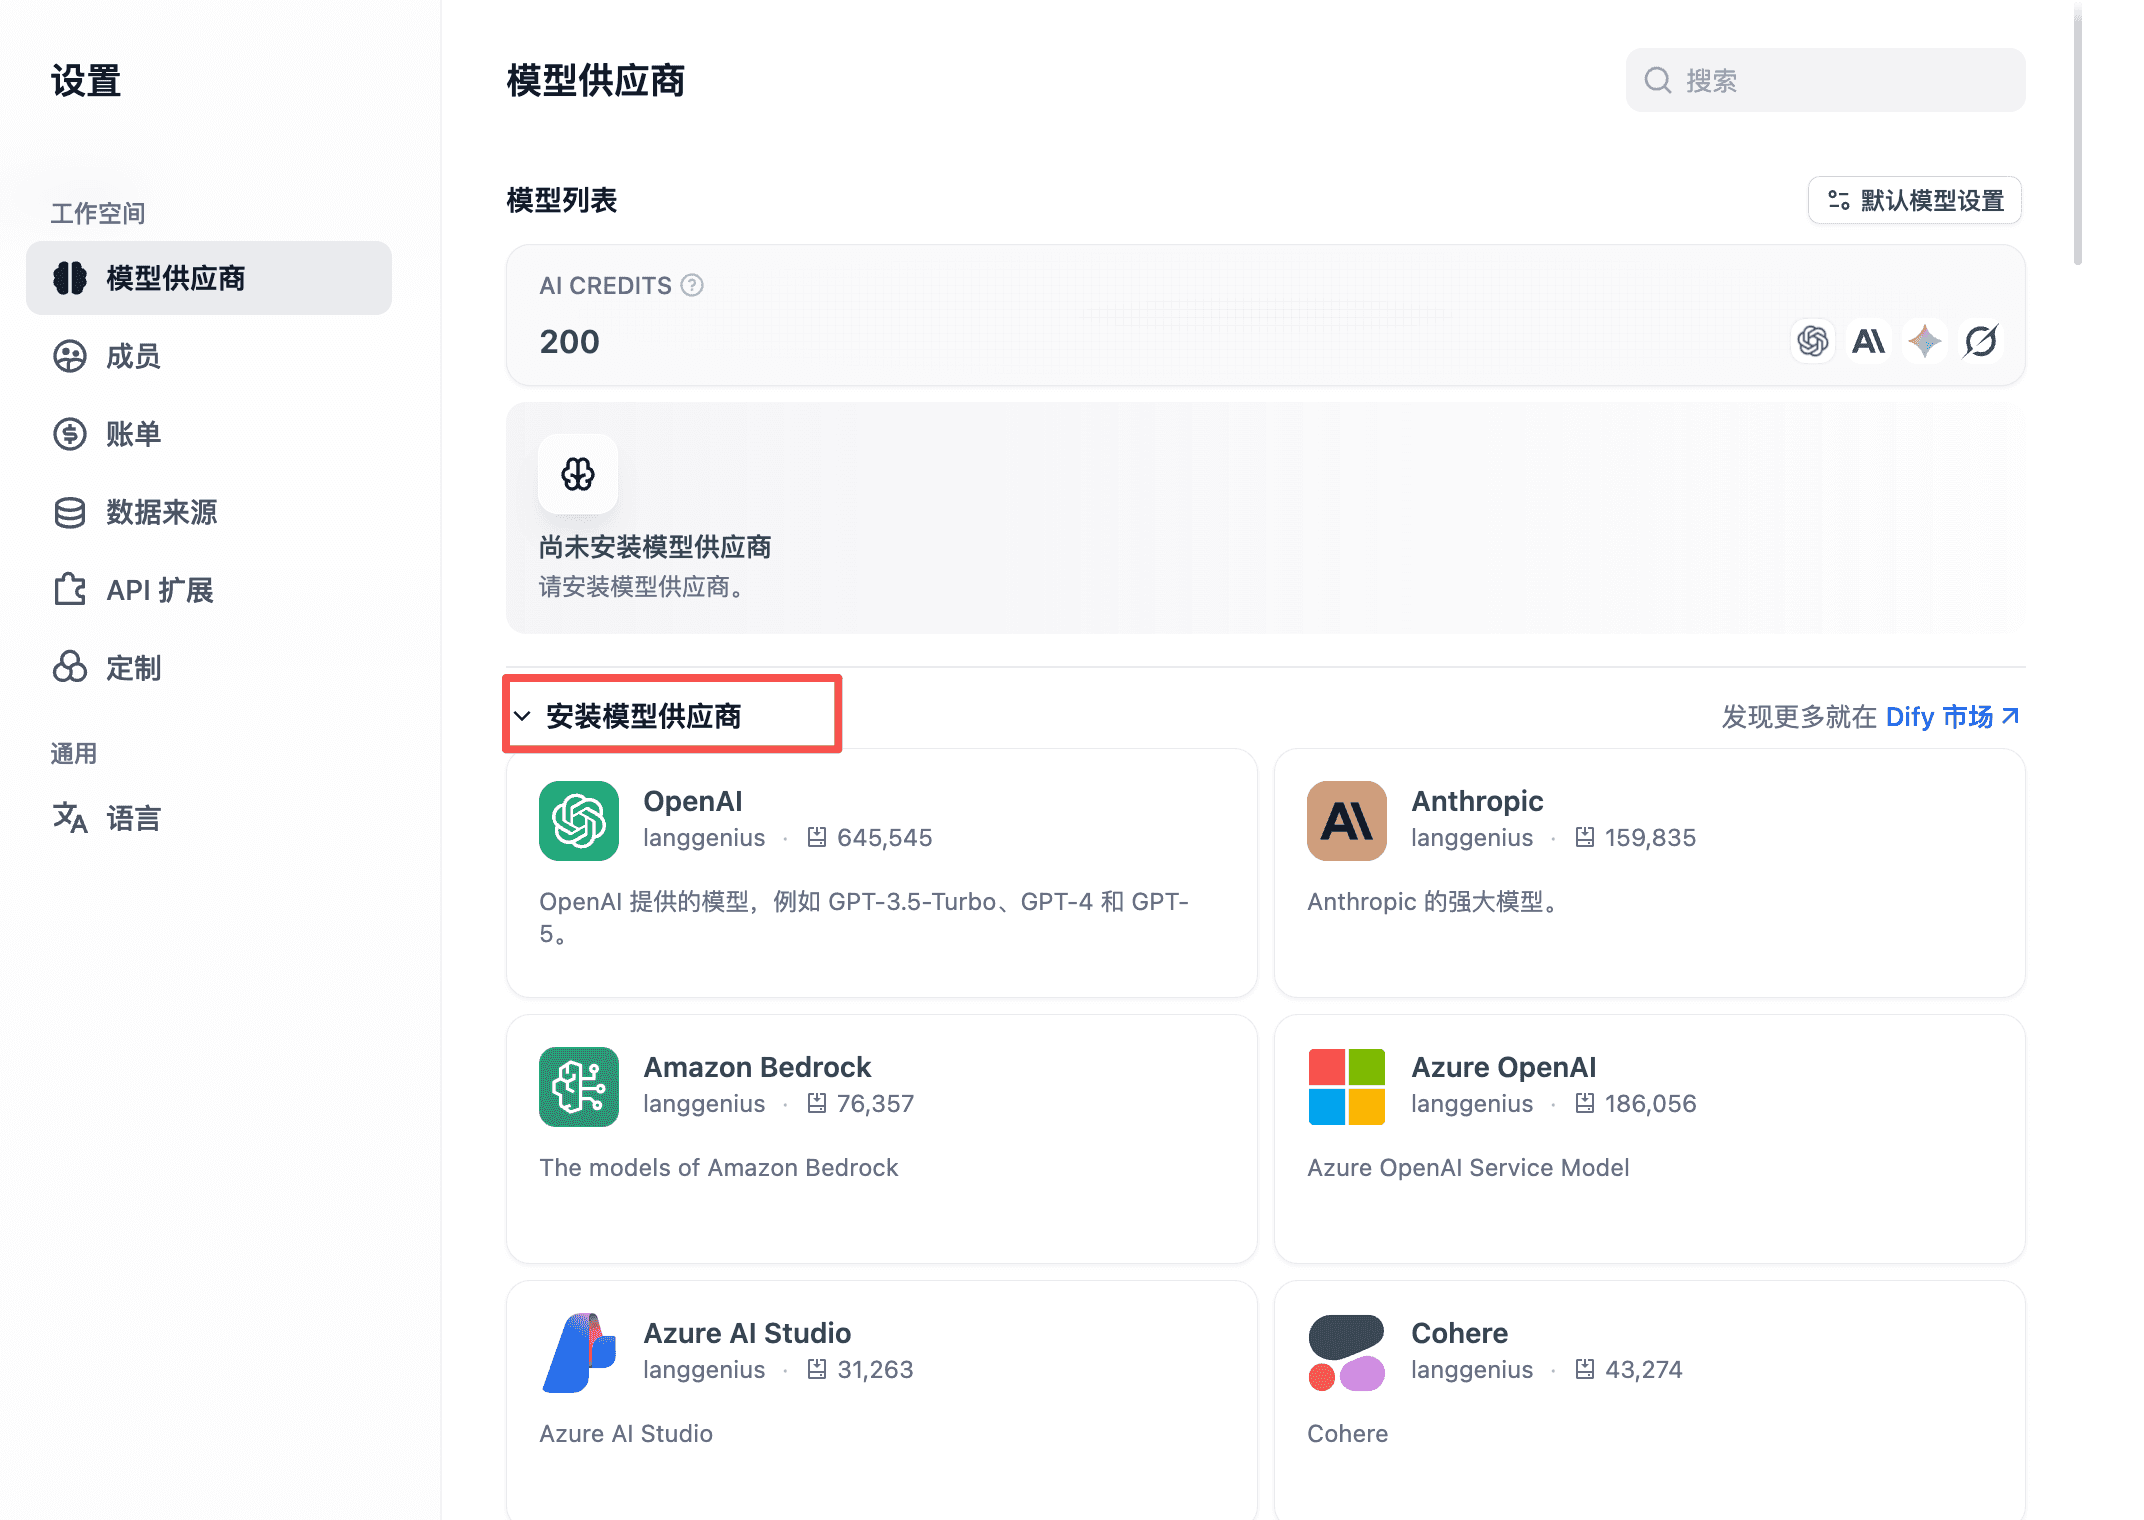
Task: Click the 工作空间 sidebar group label
Action: [x=98, y=213]
